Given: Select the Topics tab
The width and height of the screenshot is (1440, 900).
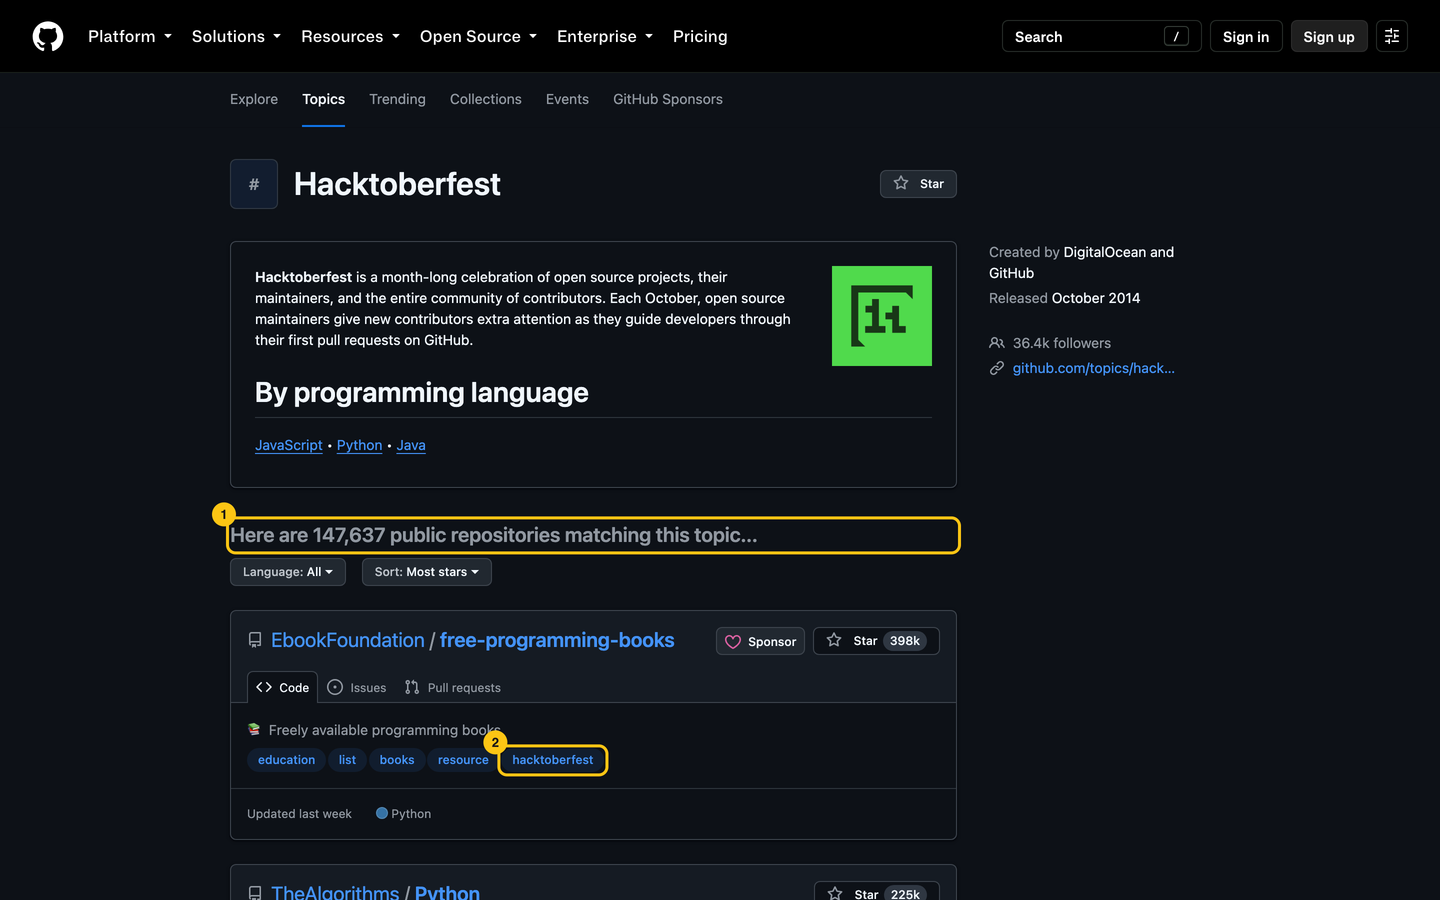Looking at the screenshot, I should point(324,99).
